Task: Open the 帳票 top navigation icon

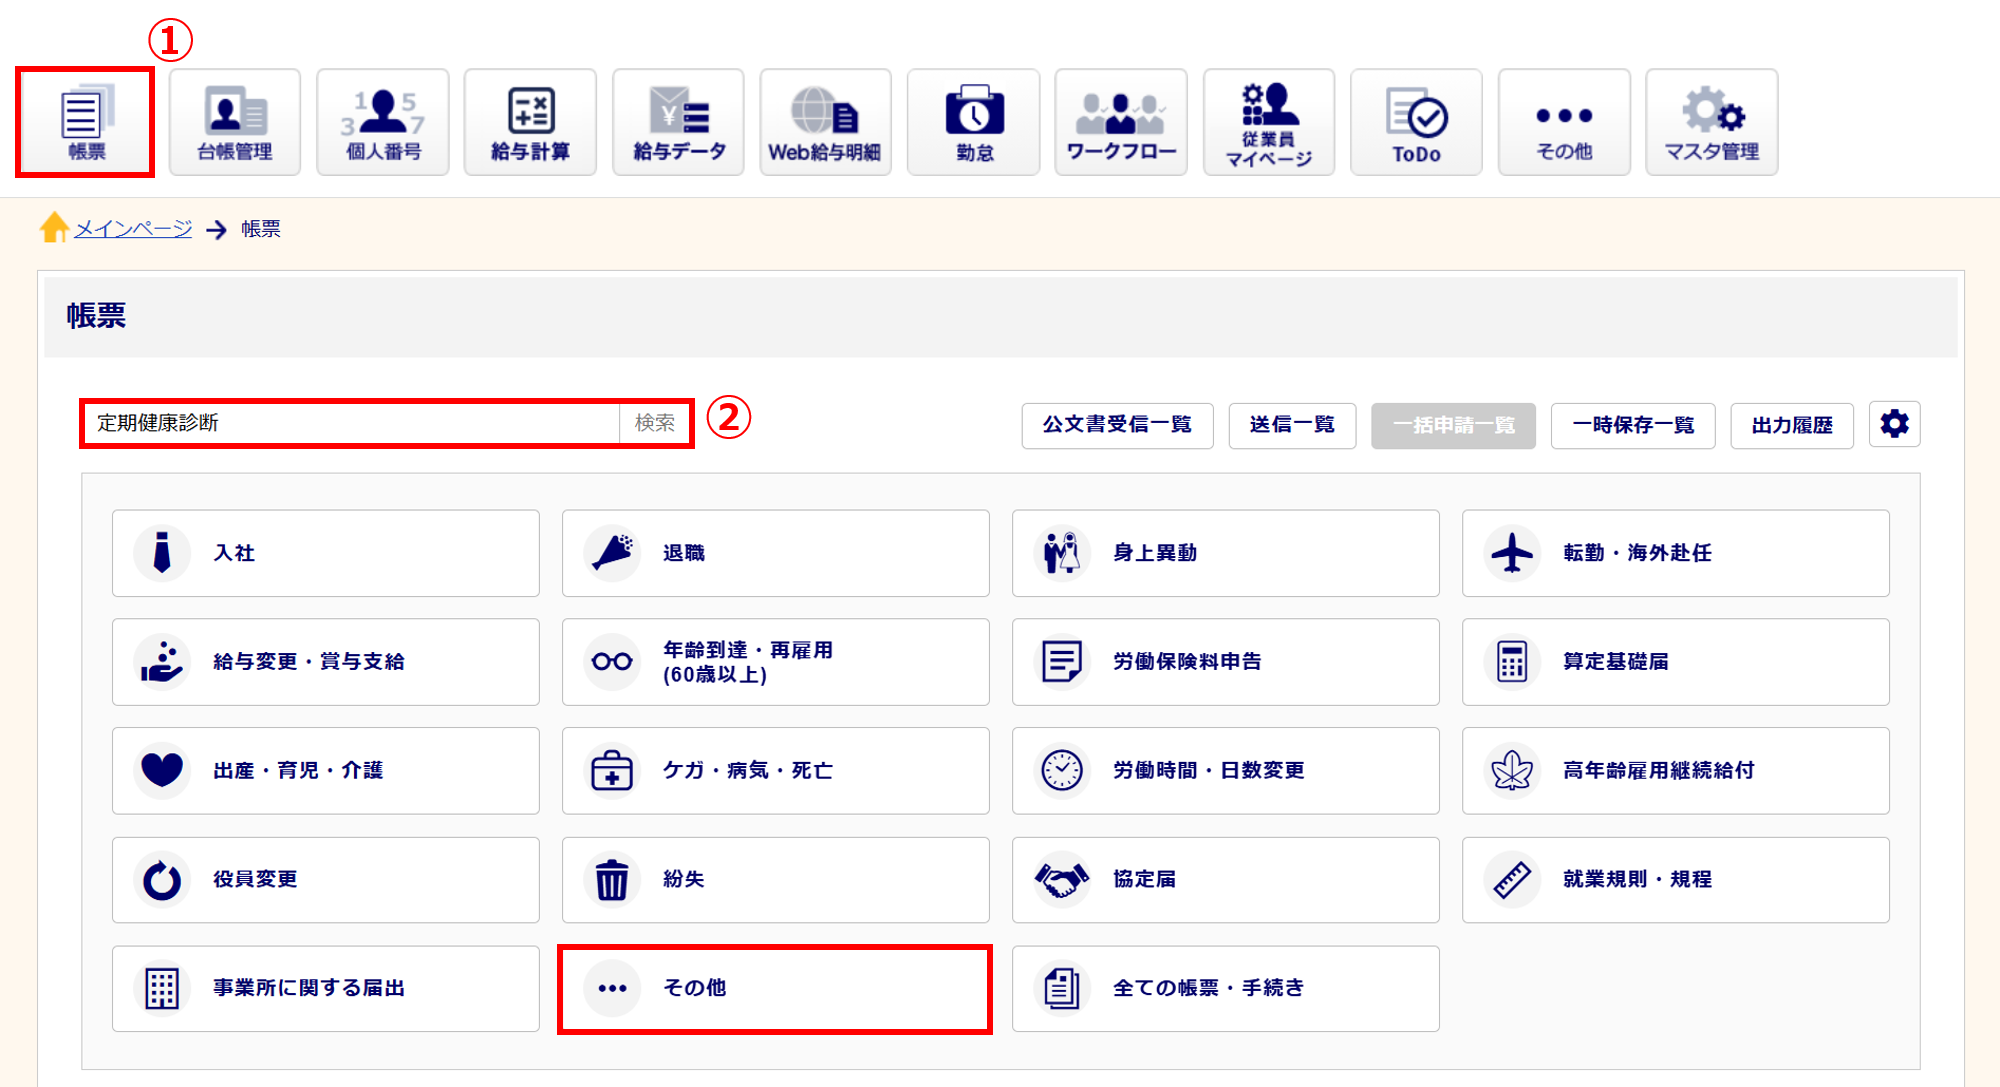Action: 85,122
